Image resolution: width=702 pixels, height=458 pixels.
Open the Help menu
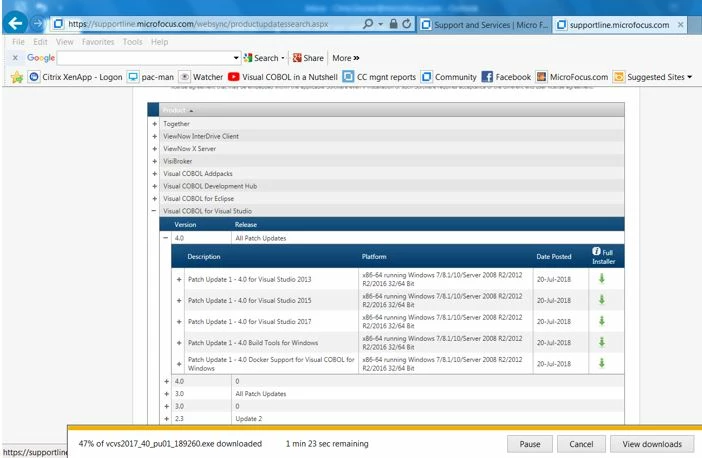(x=159, y=42)
